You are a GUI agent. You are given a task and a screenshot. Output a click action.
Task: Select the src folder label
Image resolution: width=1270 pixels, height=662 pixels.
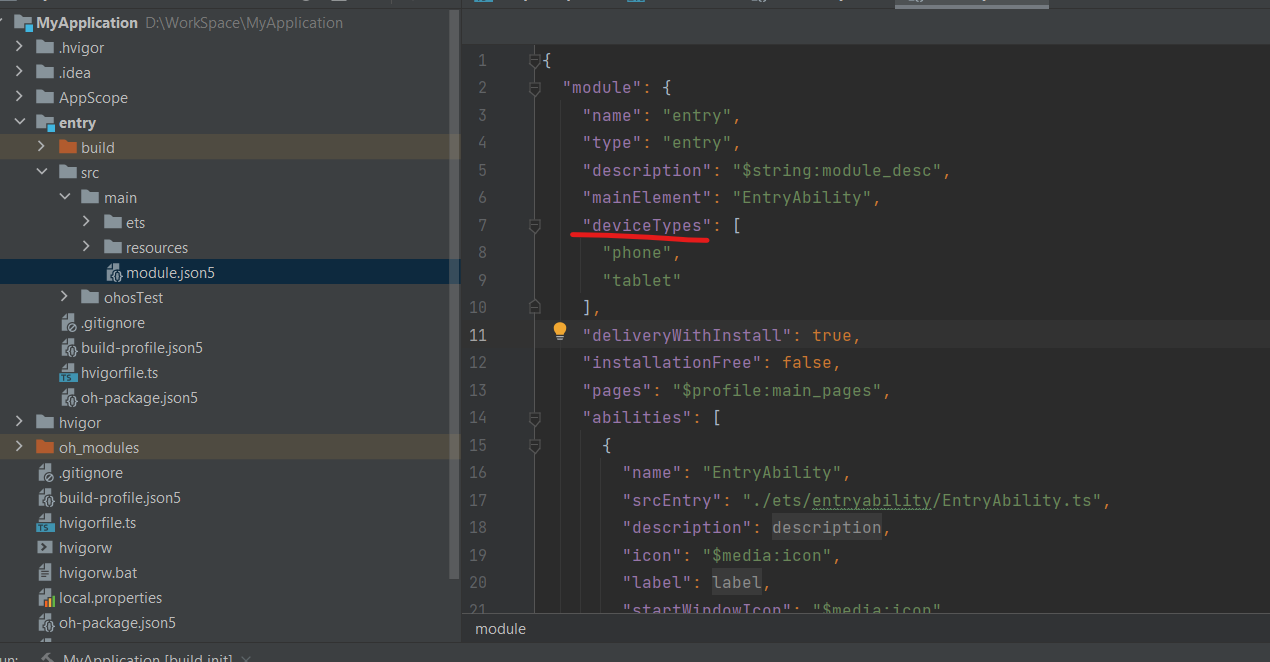[90, 172]
